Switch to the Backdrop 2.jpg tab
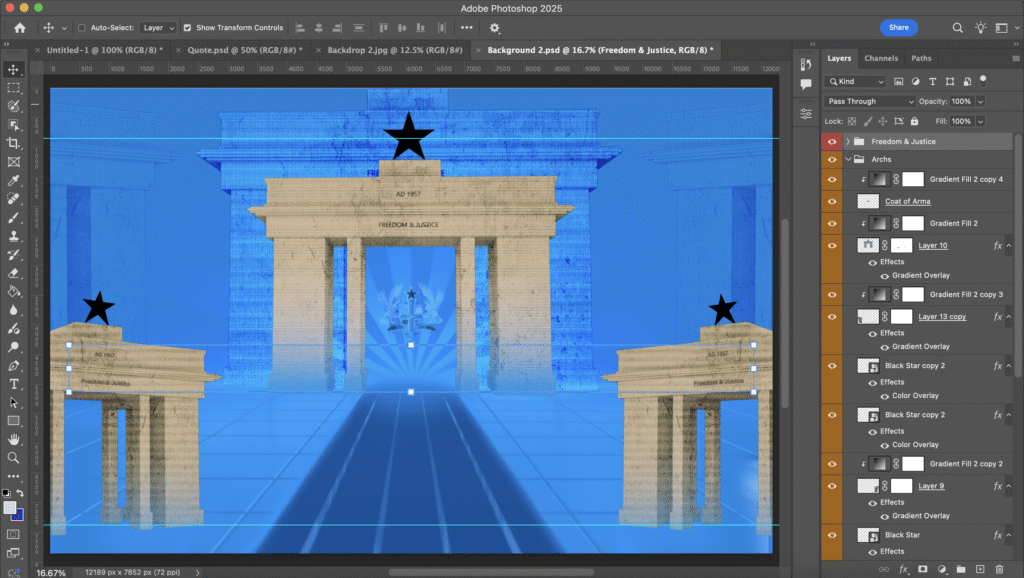The width and height of the screenshot is (1024, 578). coord(394,50)
